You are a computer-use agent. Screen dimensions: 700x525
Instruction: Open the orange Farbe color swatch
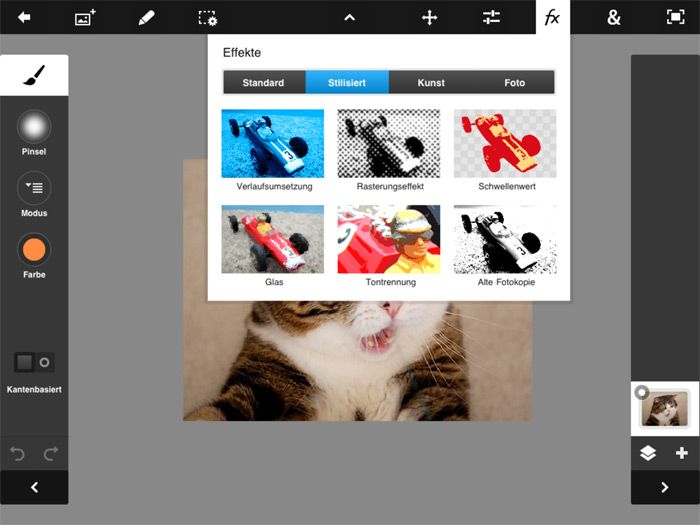pyautogui.click(x=34, y=249)
